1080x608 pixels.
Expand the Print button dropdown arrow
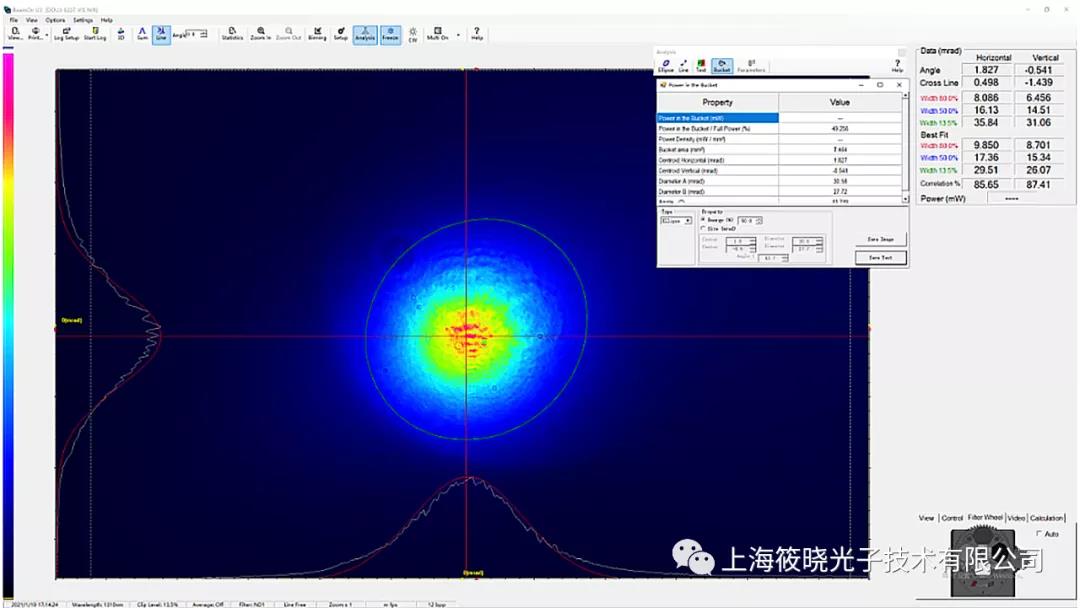point(47,34)
